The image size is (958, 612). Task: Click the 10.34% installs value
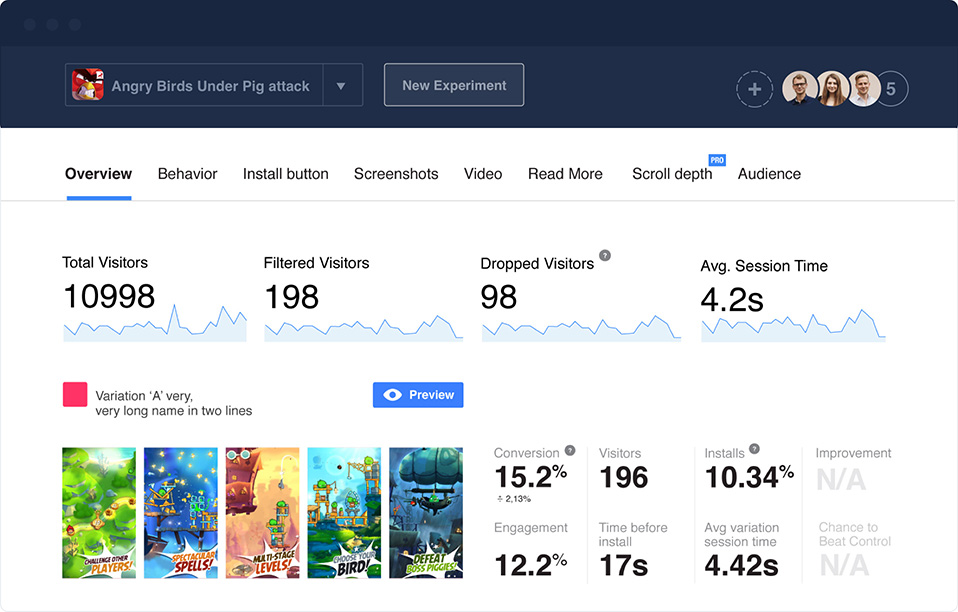click(x=749, y=477)
